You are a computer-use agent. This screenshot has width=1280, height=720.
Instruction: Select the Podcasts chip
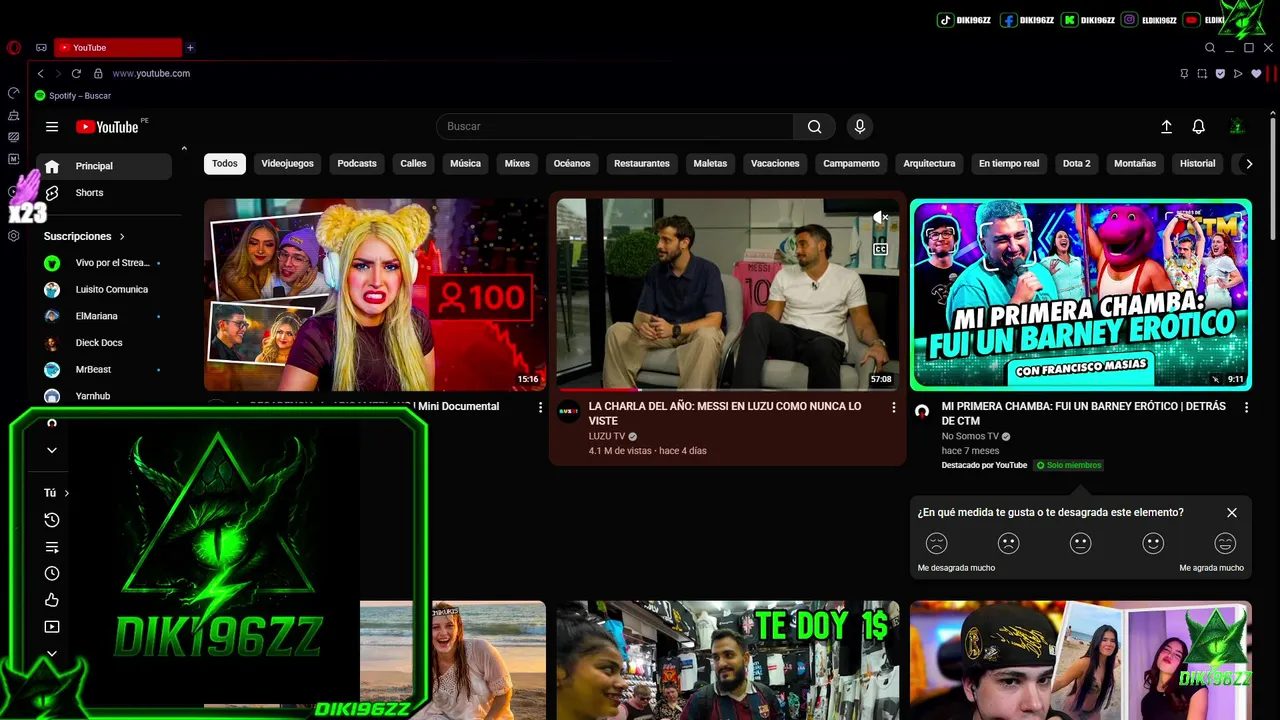(x=357, y=164)
